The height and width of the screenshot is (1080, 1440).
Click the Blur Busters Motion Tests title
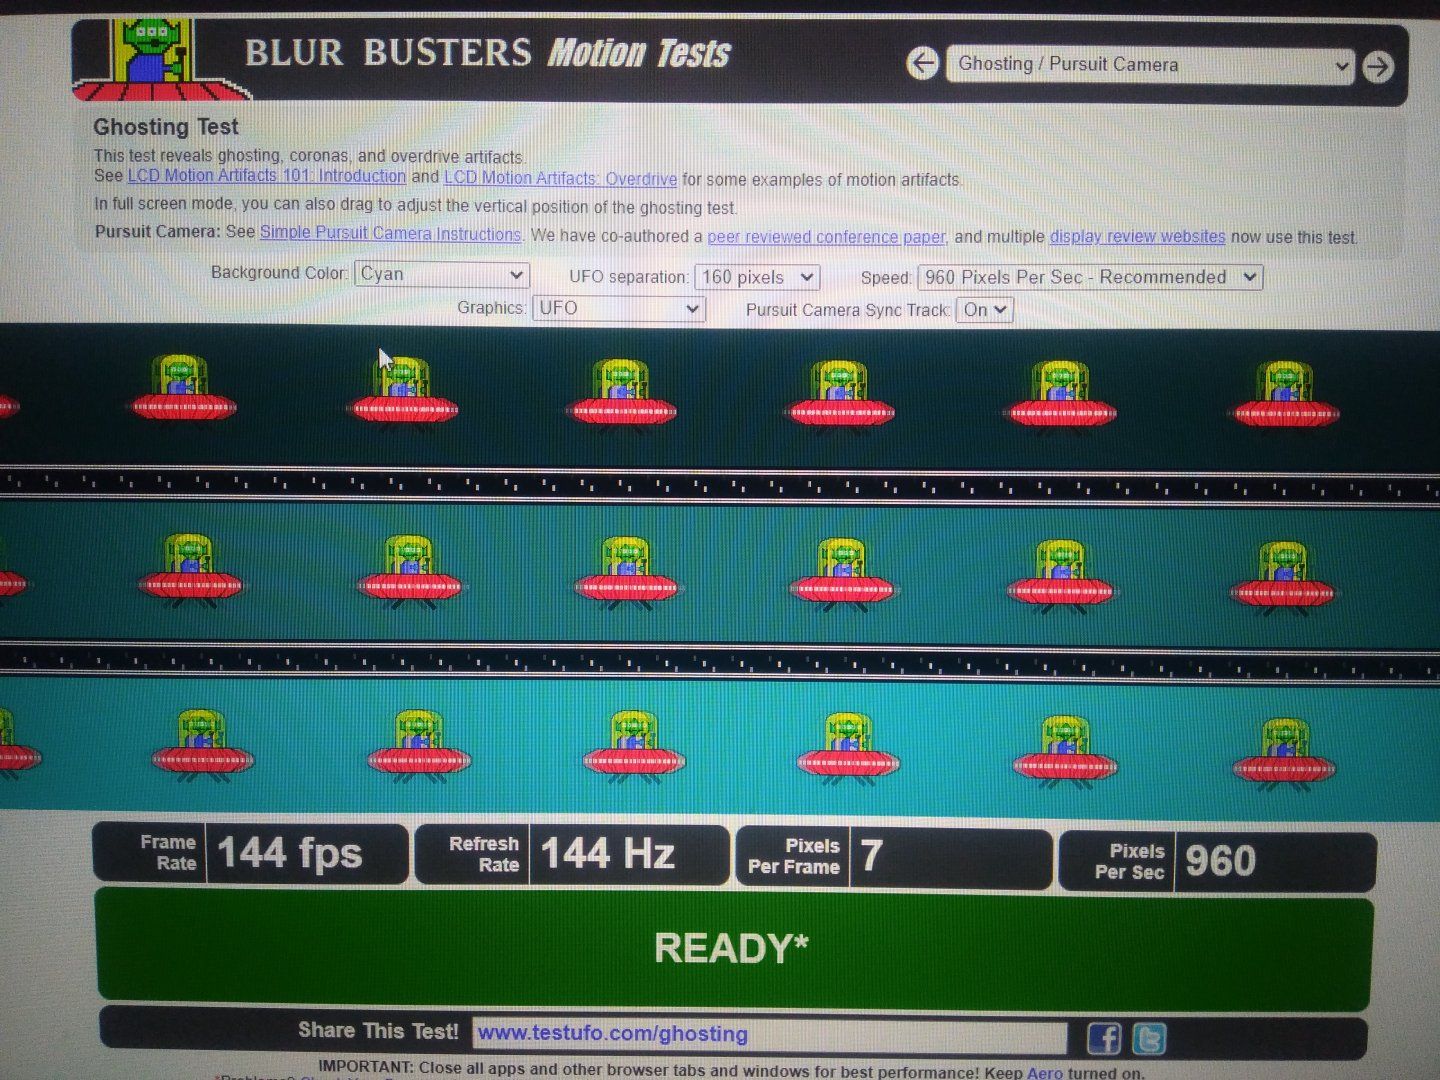pyautogui.click(x=488, y=53)
